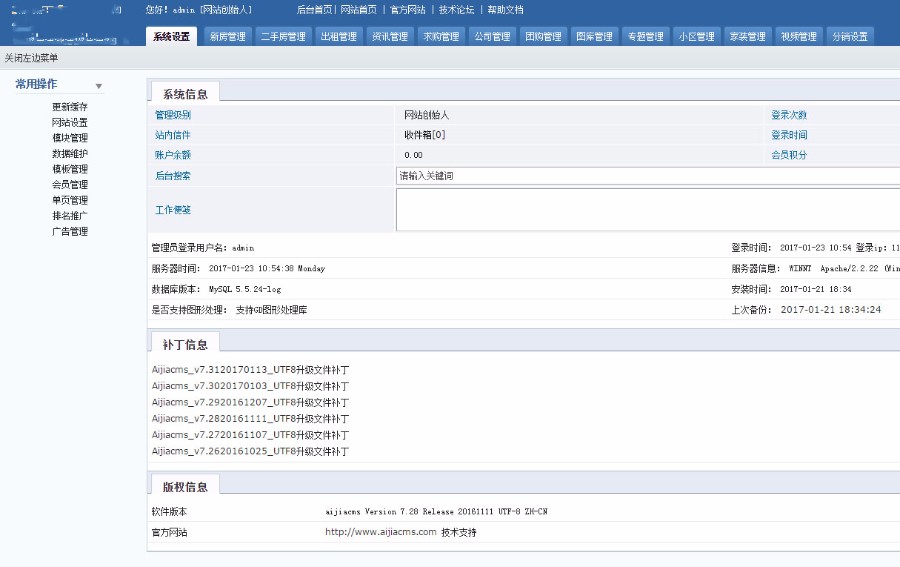Open the 求购管理 tab
900x567 pixels.
pos(441,36)
